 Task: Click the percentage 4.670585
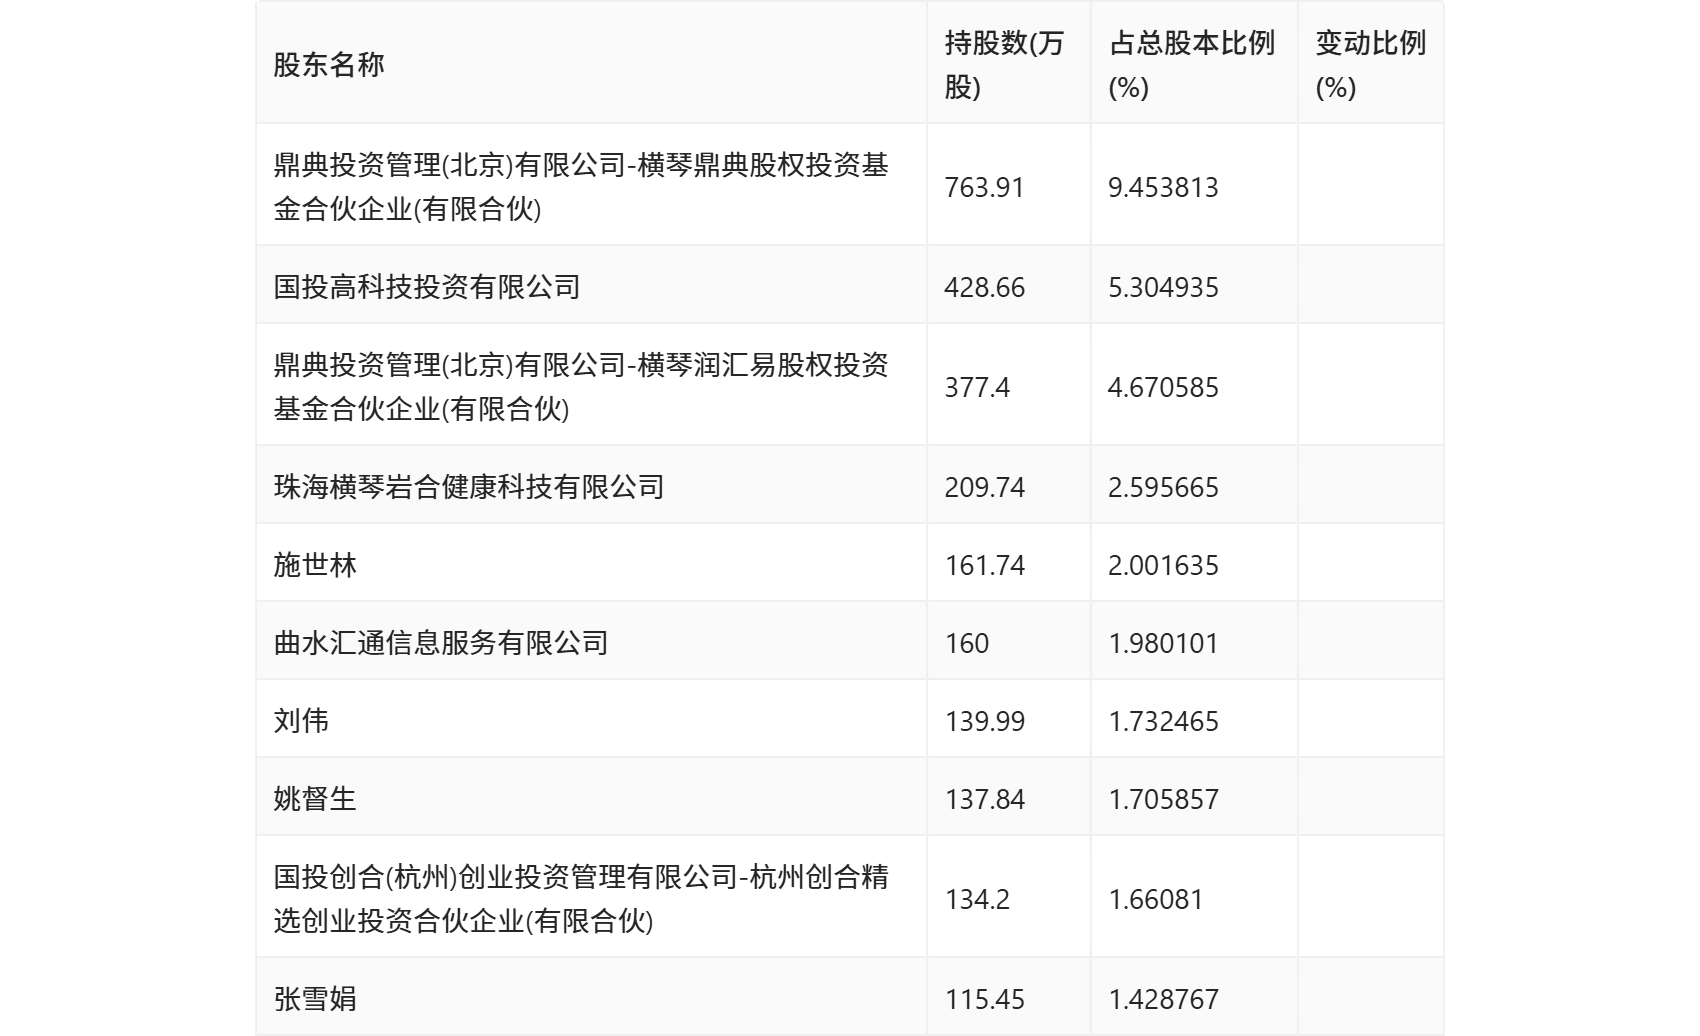tap(1163, 387)
